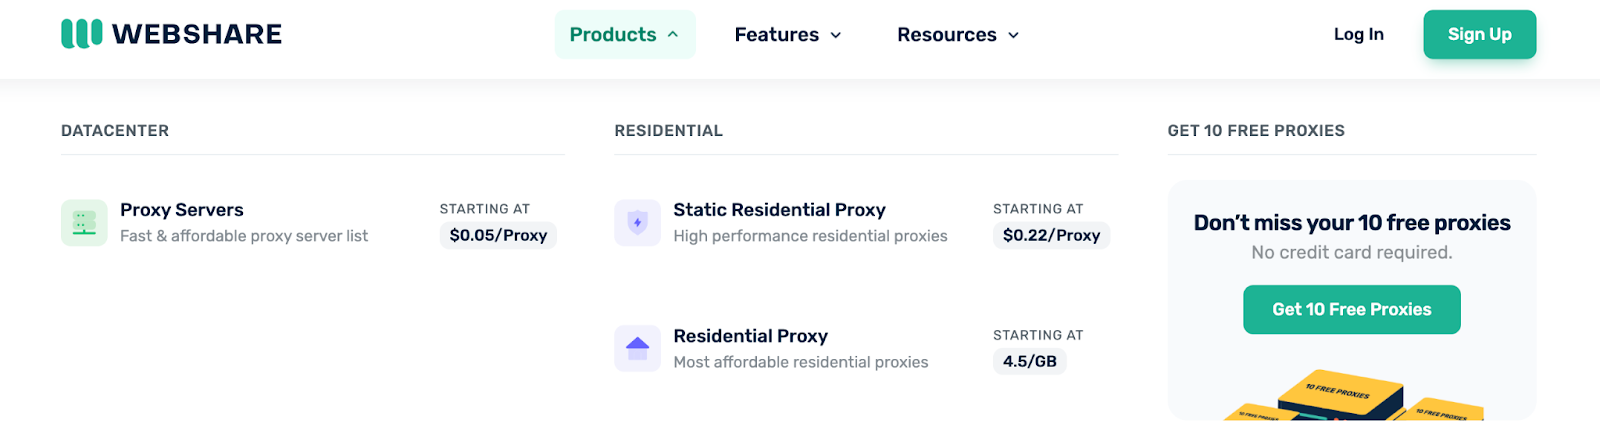The width and height of the screenshot is (1600, 438).
Task: Click the Residential Proxy house icon
Action: point(637,348)
